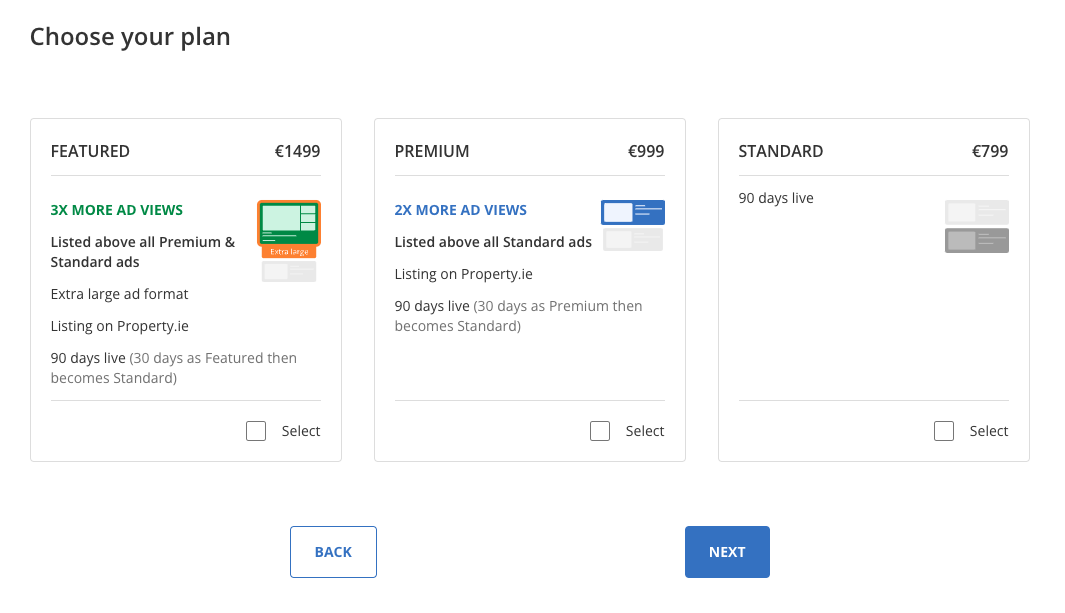Click the PREMIUM plan title
The image size is (1065, 613).
point(432,151)
